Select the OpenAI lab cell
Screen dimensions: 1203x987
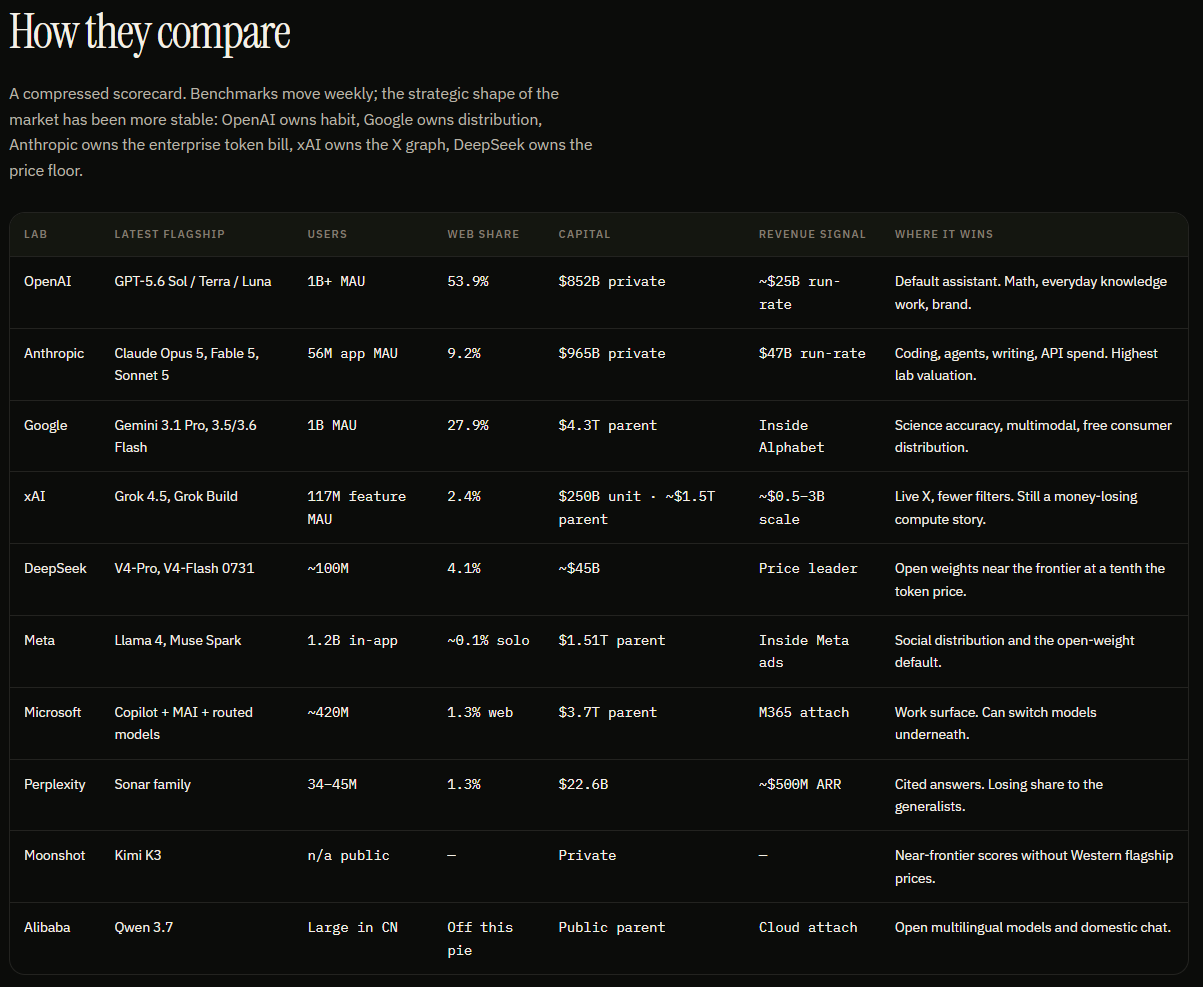click(x=48, y=281)
